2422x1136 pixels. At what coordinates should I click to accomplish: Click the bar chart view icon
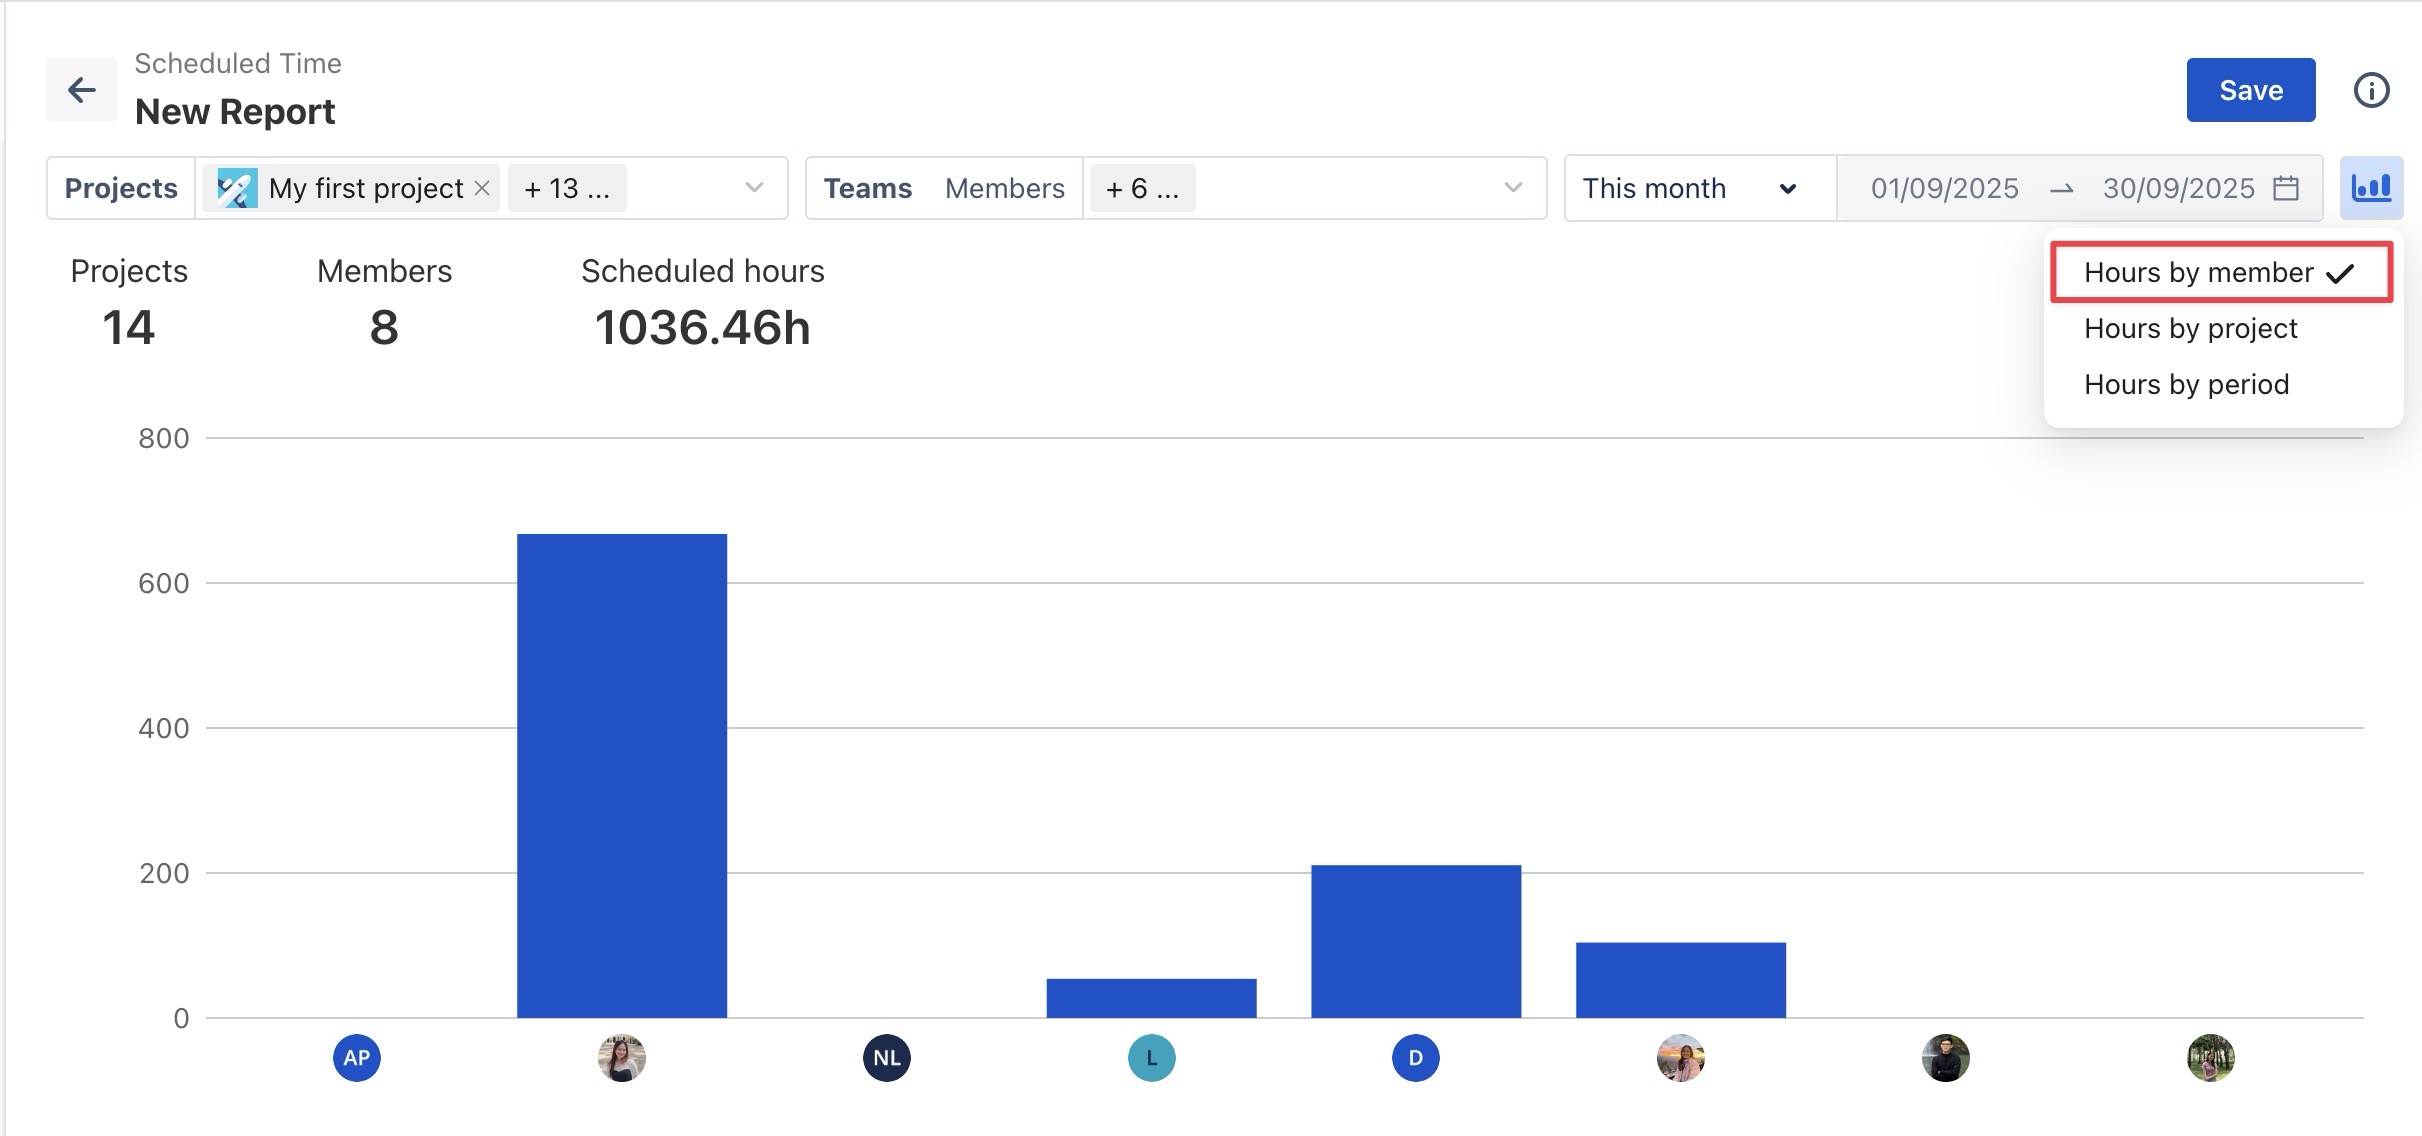coord(2371,188)
